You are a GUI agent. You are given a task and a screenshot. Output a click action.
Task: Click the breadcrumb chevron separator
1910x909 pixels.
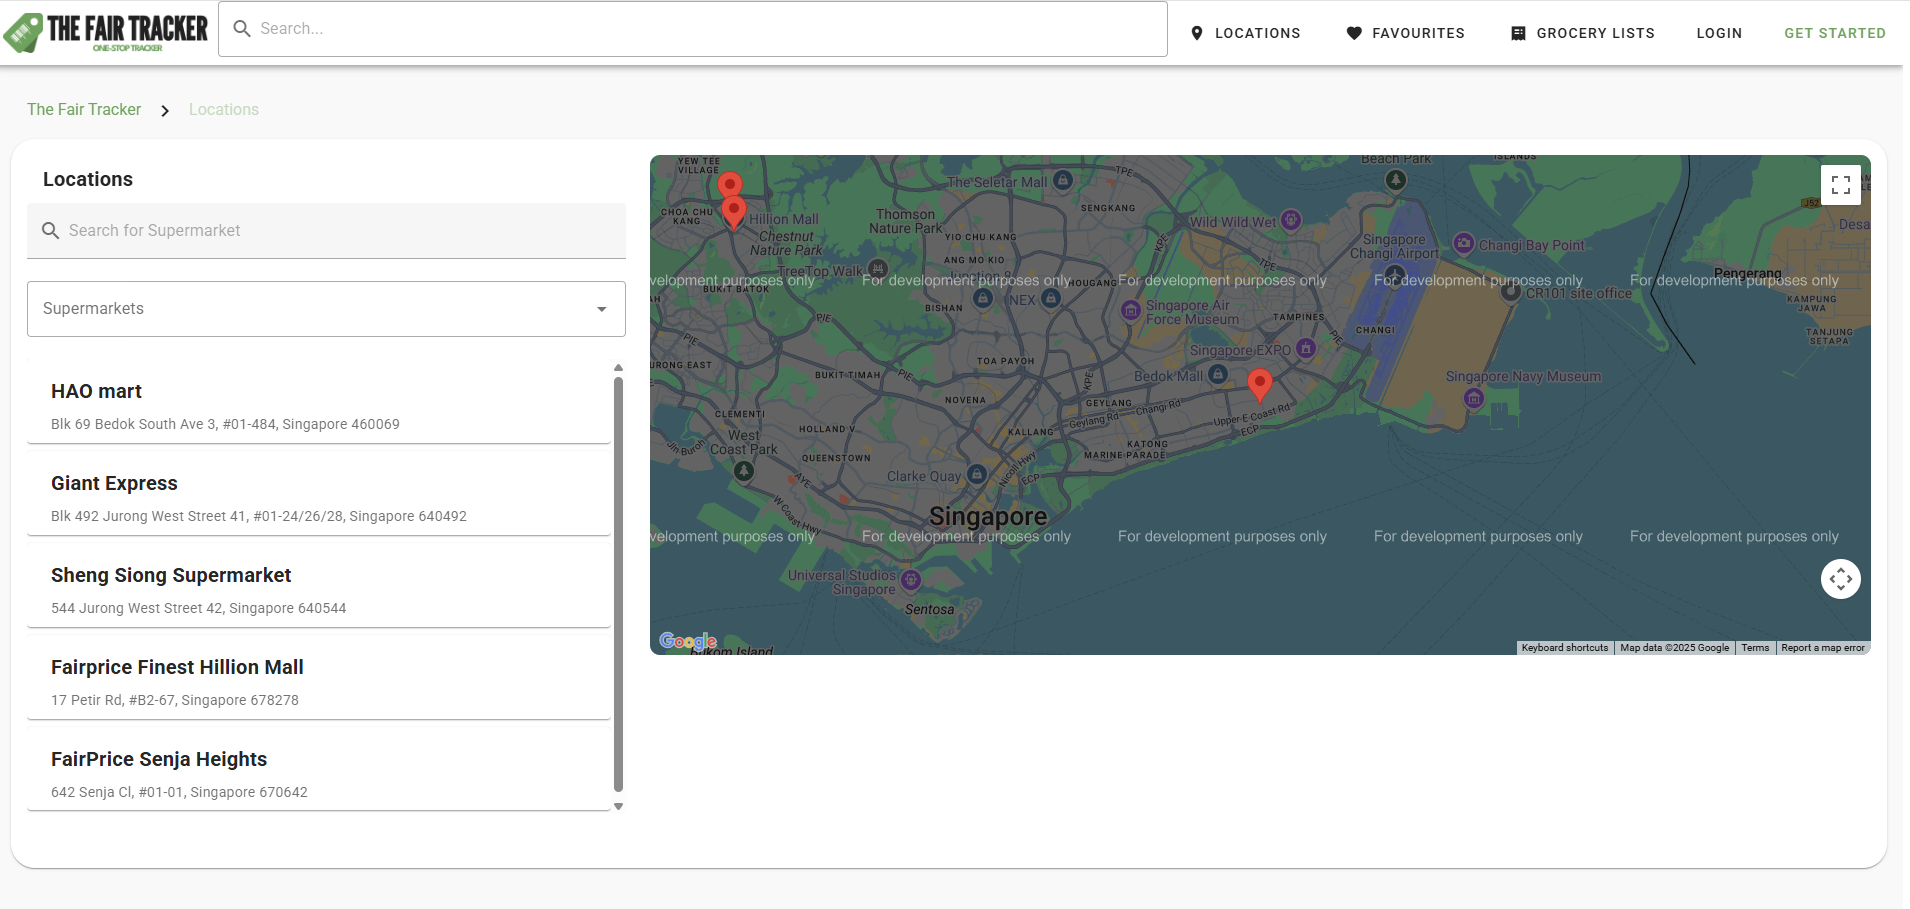point(165,110)
